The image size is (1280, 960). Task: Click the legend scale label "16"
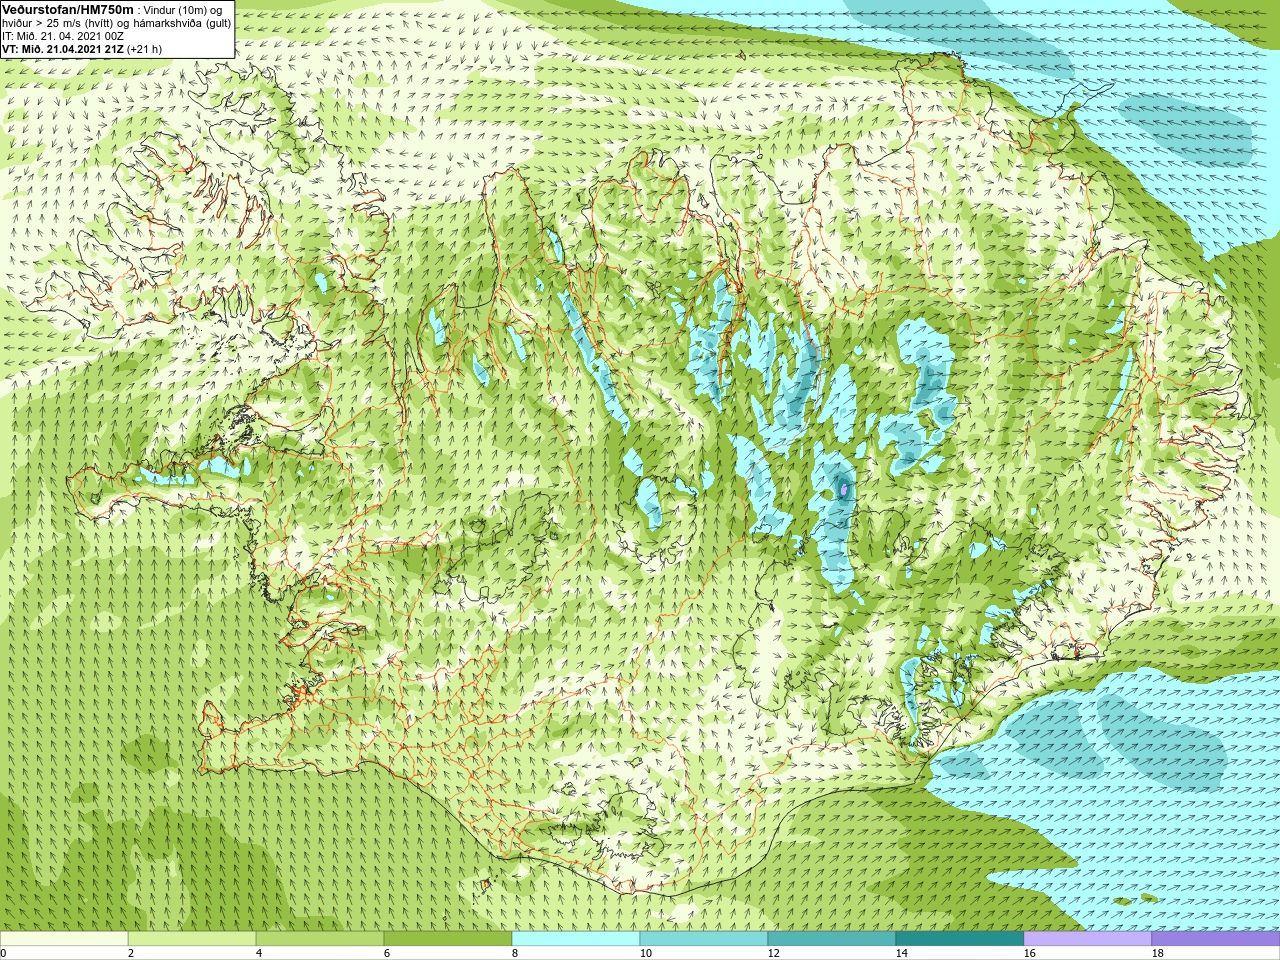coord(1029,953)
